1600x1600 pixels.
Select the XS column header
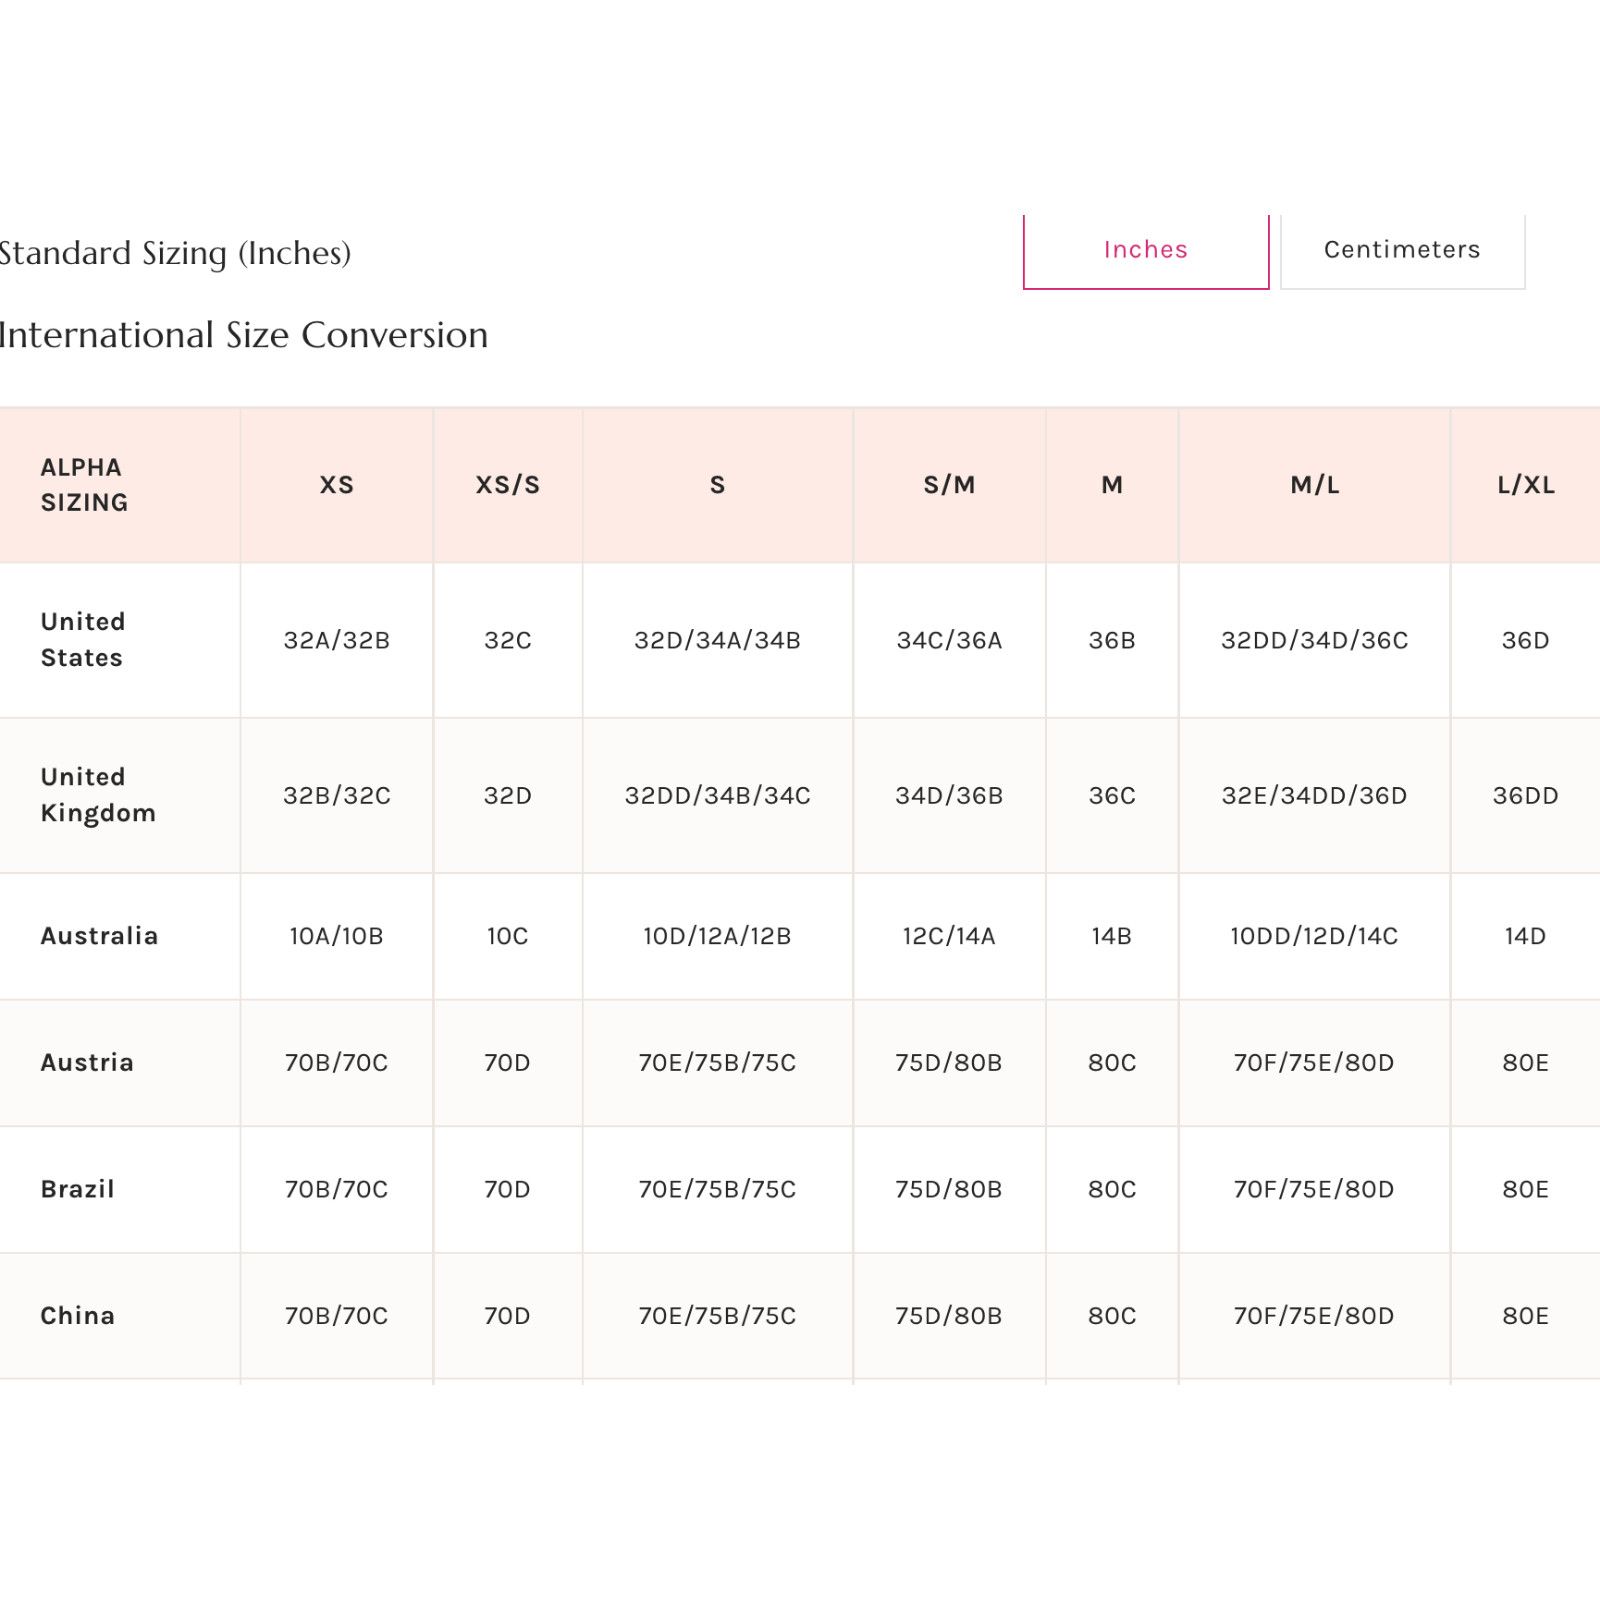click(337, 485)
